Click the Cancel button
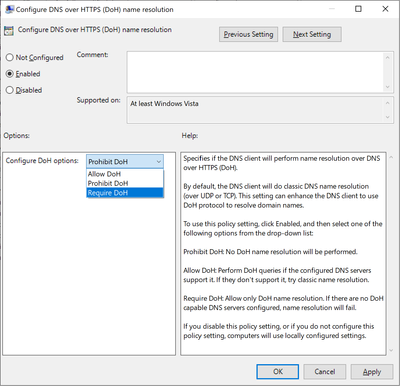The image size is (400, 386). (325, 372)
